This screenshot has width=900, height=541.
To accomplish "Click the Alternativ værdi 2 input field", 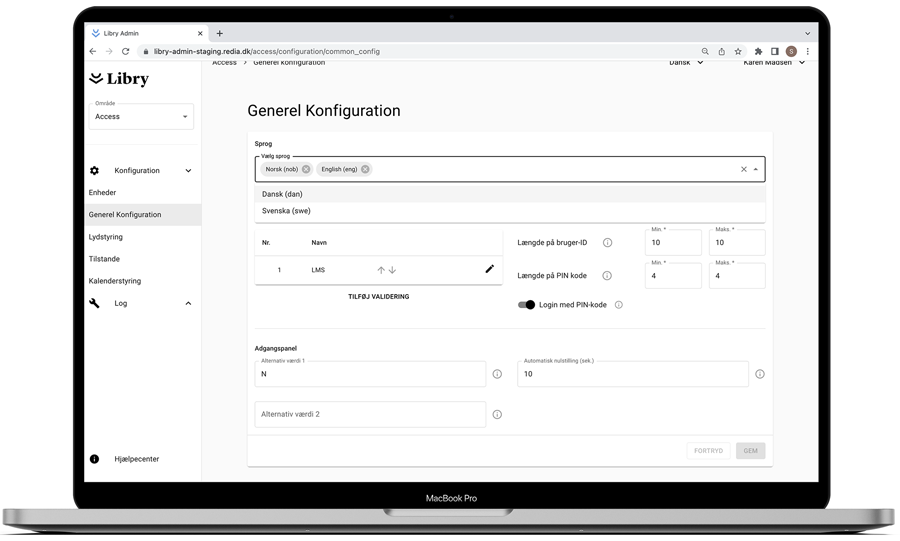I will point(370,414).
